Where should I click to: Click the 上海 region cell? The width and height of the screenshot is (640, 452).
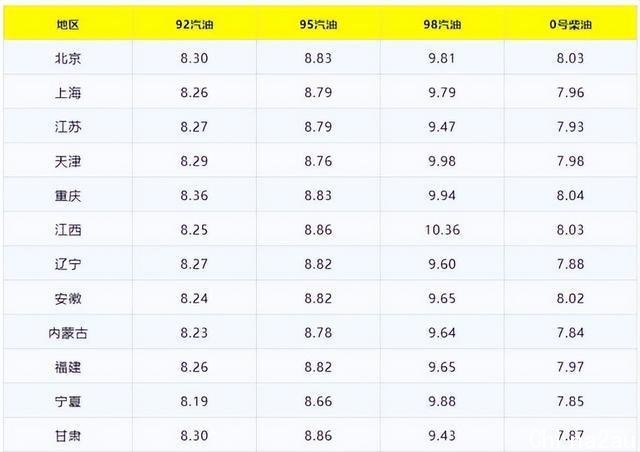[x=68, y=93]
